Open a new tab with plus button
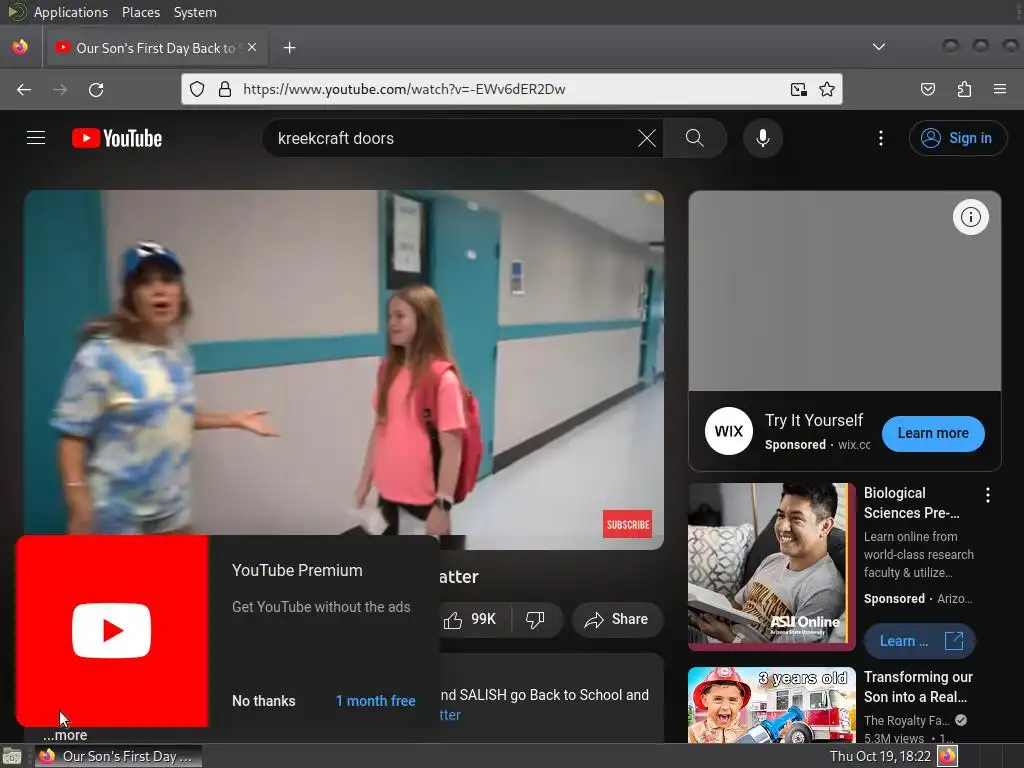 pyautogui.click(x=289, y=48)
